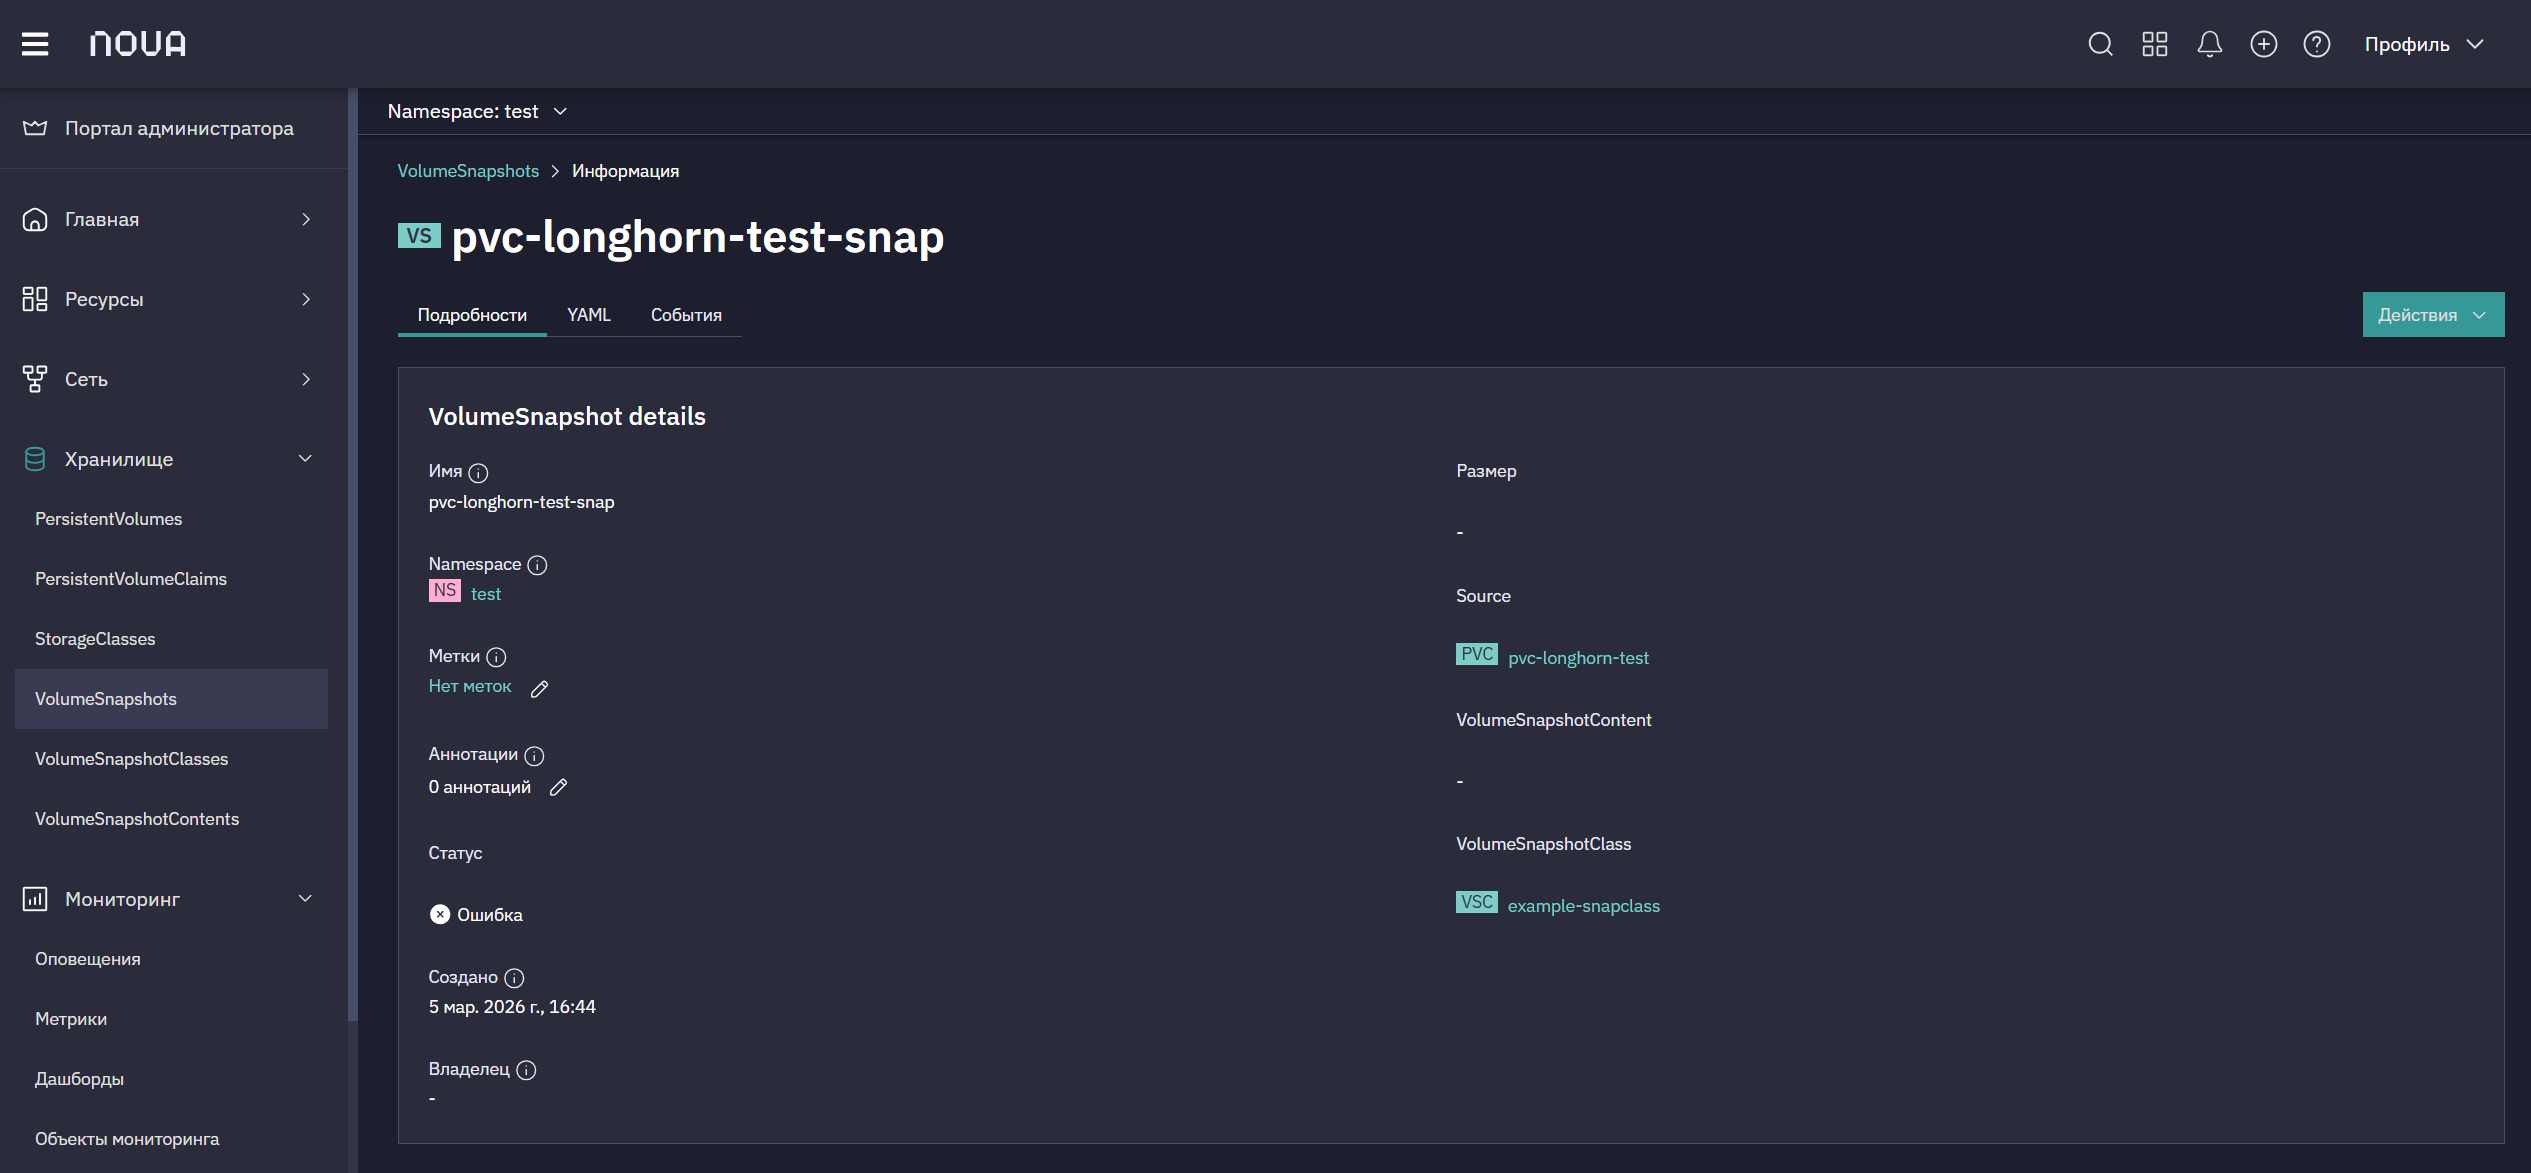Image resolution: width=2531 pixels, height=1173 pixels.
Task: Click the Главная home icon
Action: [x=35, y=219]
